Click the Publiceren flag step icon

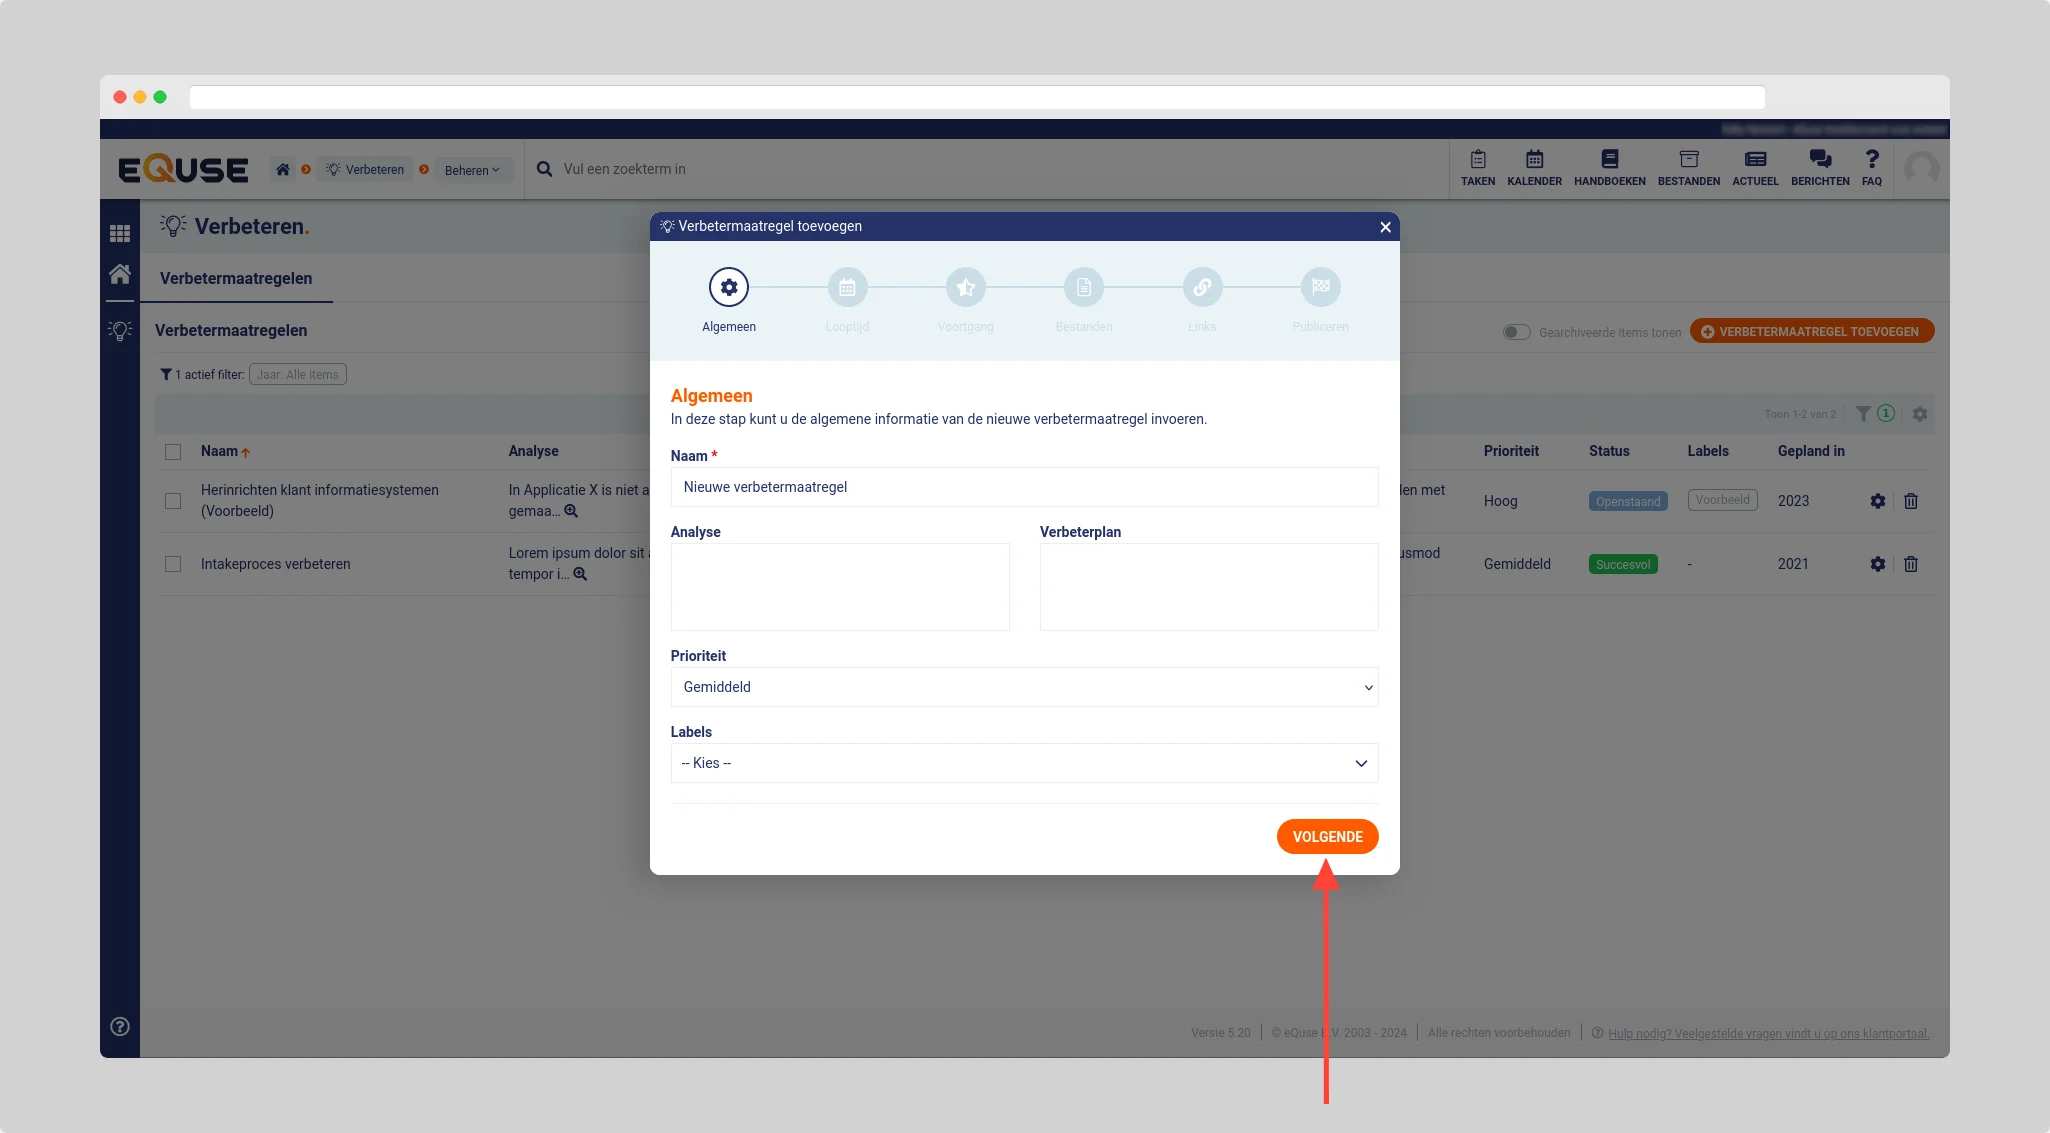click(x=1320, y=288)
